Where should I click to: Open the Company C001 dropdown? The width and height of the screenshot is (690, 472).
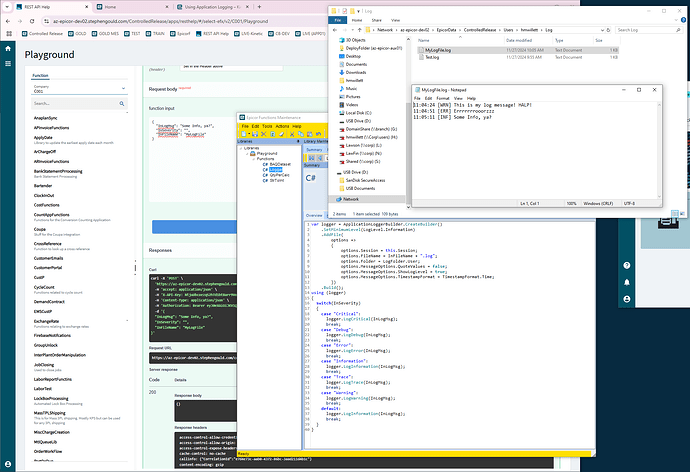coord(79,89)
